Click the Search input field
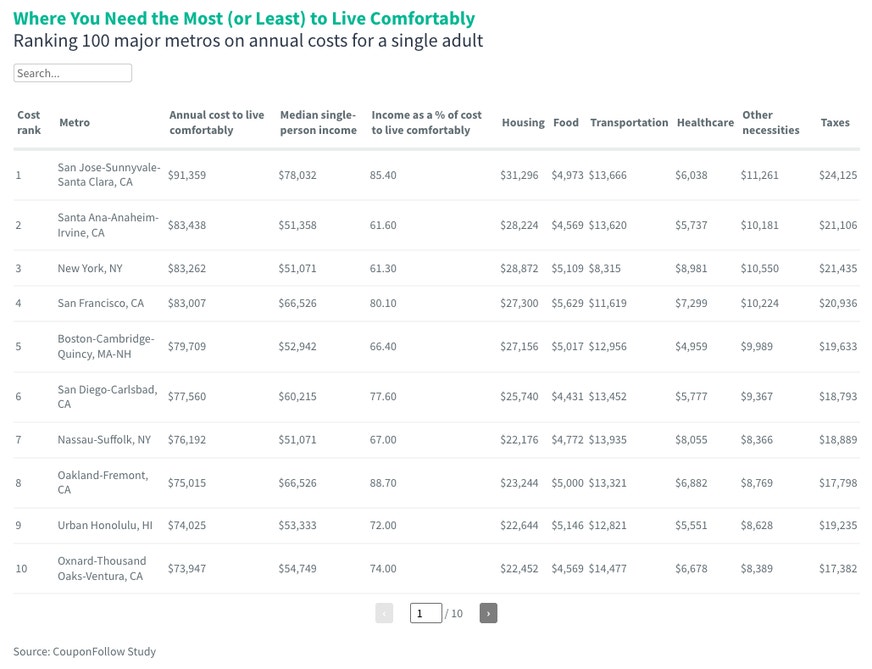The width and height of the screenshot is (872, 669). tap(72, 73)
